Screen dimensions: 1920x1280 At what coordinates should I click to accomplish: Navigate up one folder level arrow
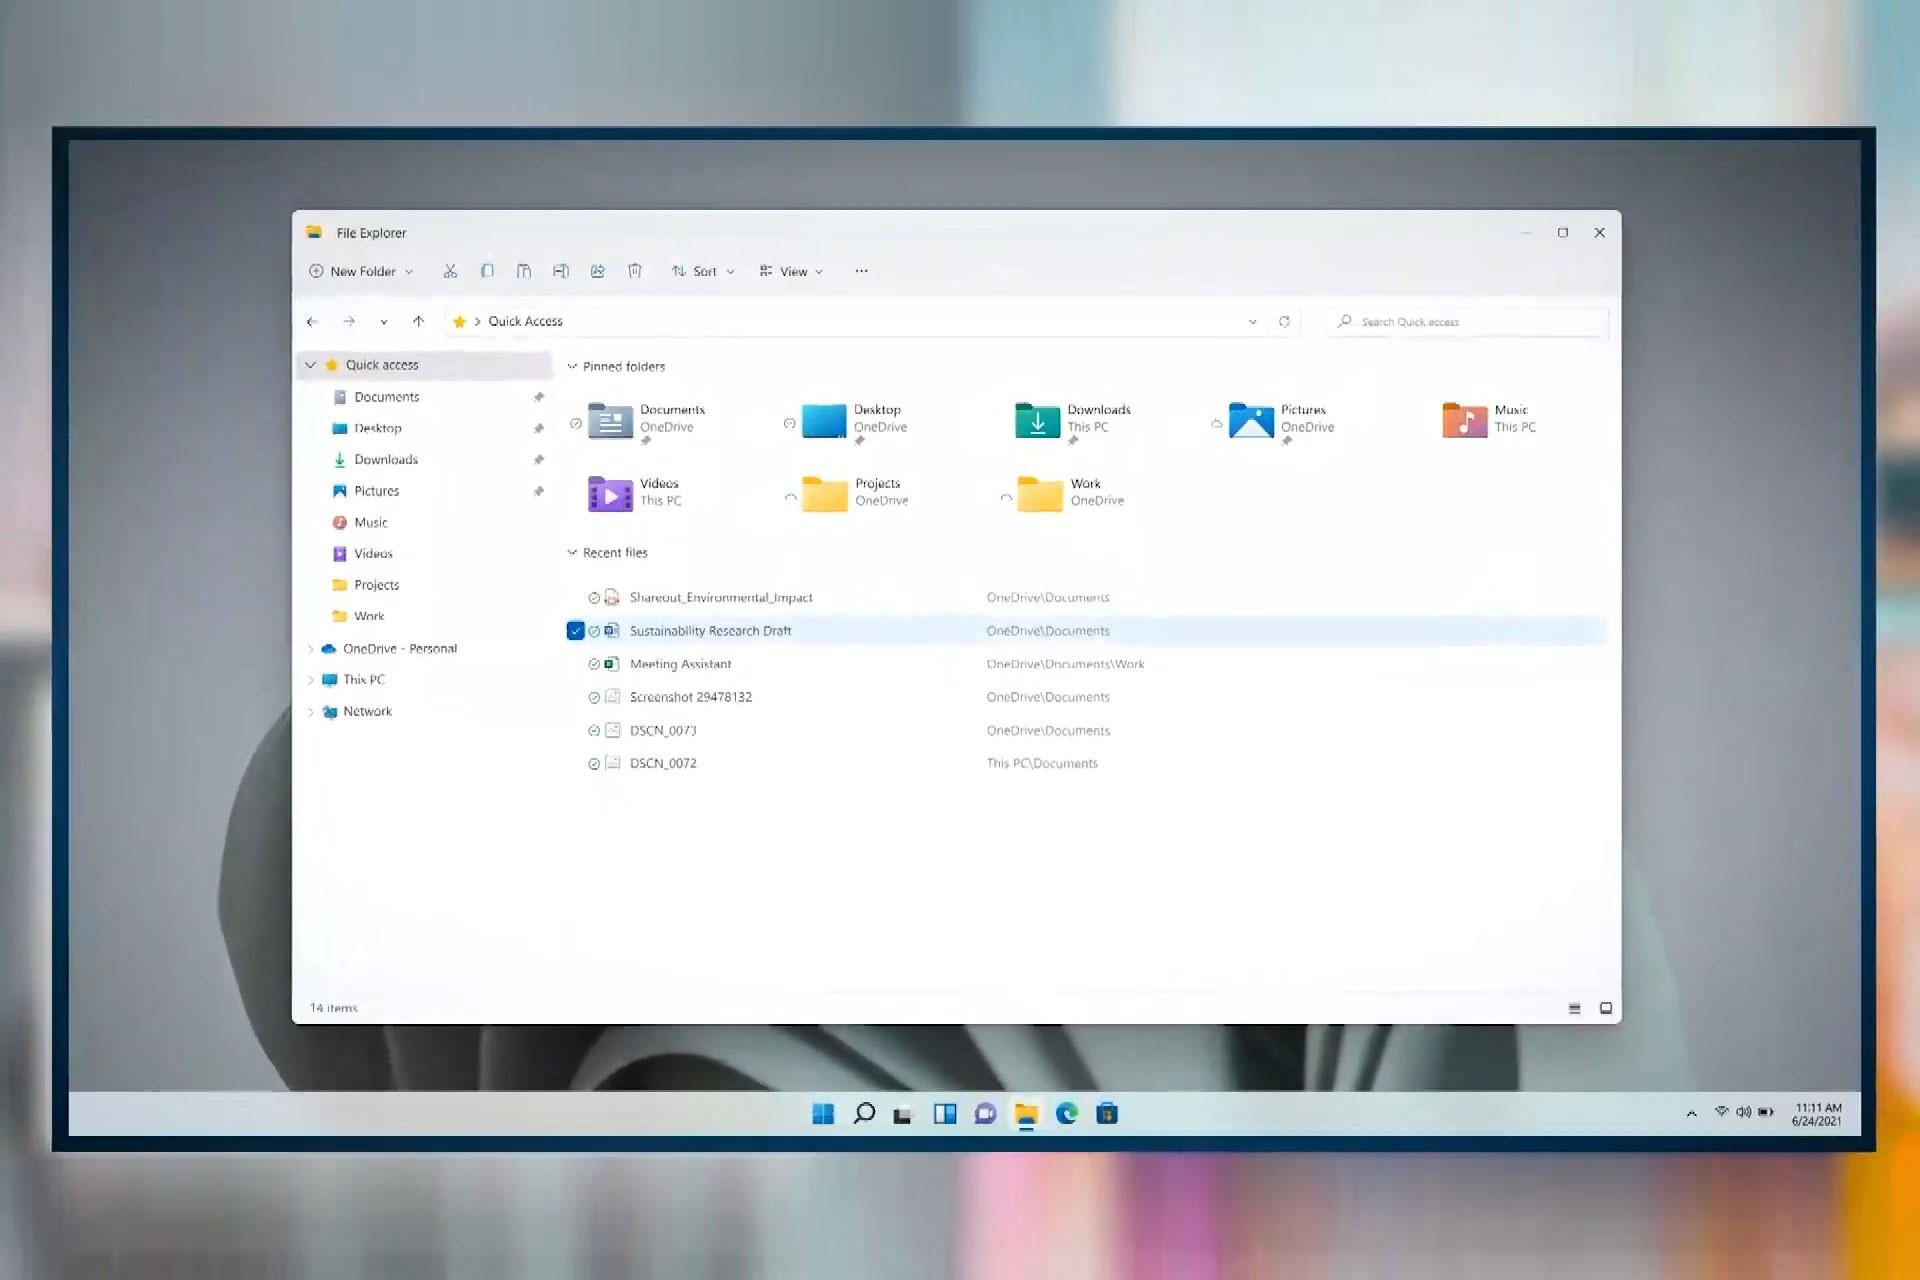418,321
